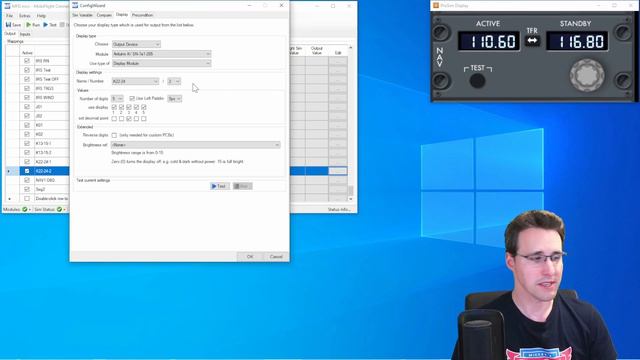The width and height of the screenshot is (640, 360).
Task: Click the green Sim Status check icon
Action: pos(59,209)
